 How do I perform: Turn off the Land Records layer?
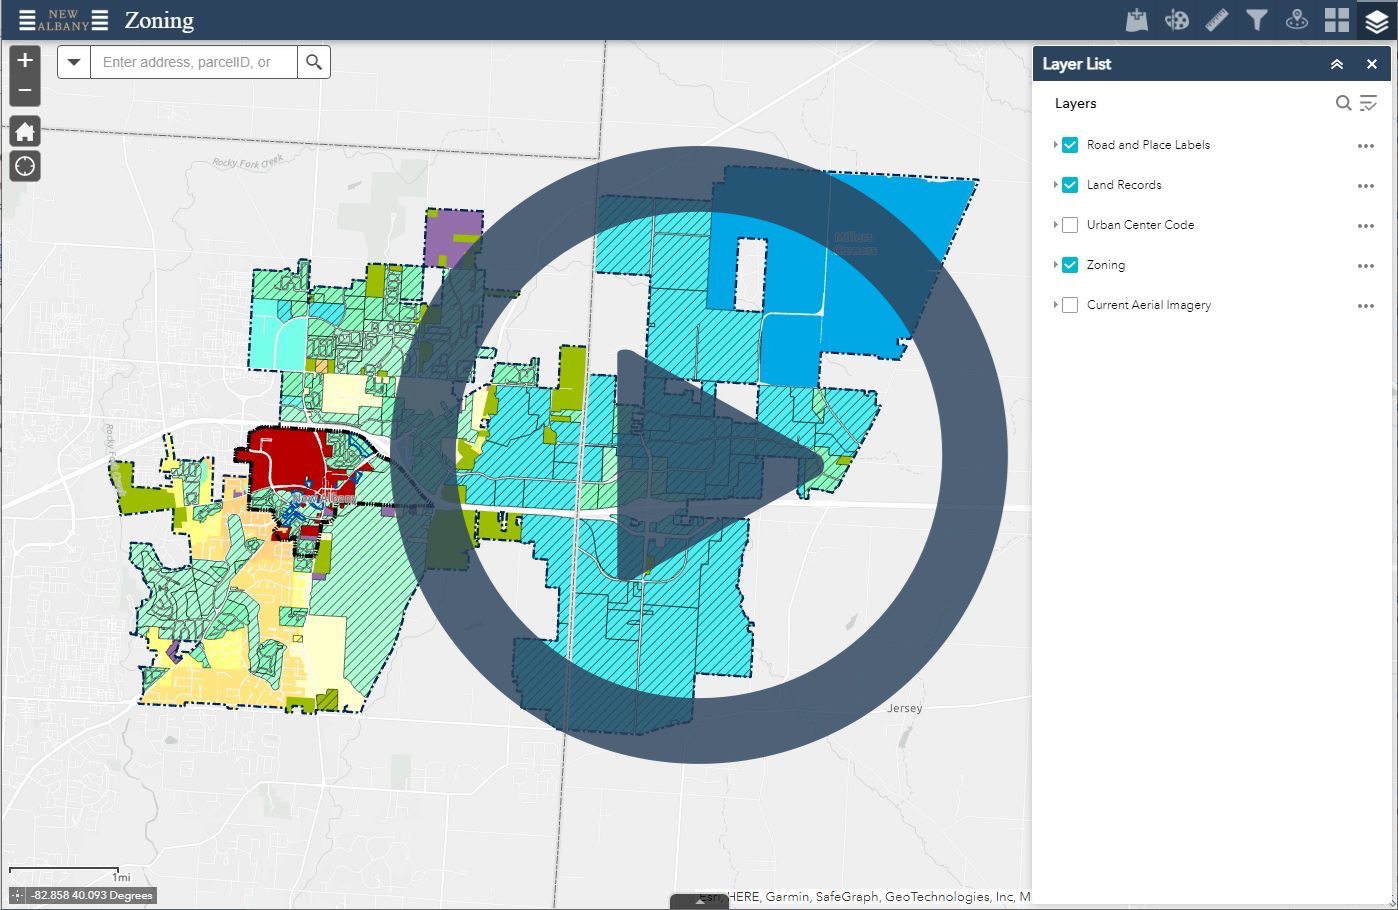click(x=1069, y=185)
